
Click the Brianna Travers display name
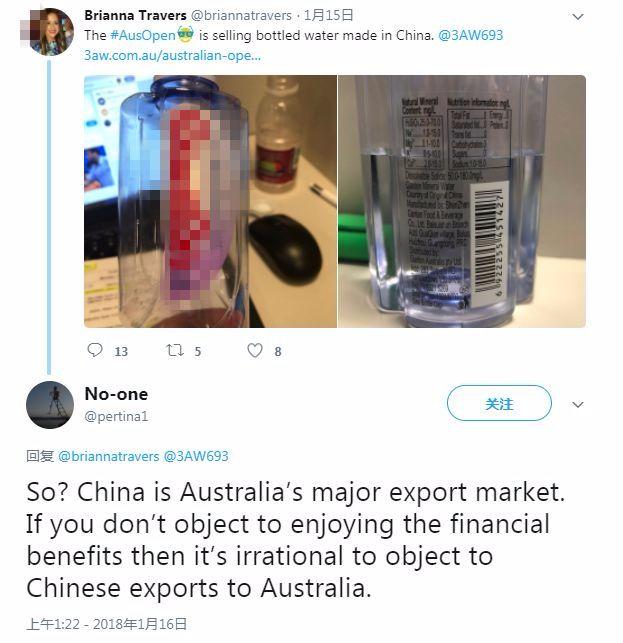[135, 16]
